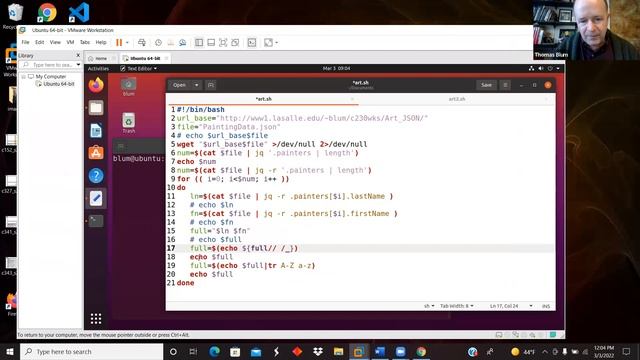Click Windows taskbar search box
640x360 pixels.
pos(91,351)
